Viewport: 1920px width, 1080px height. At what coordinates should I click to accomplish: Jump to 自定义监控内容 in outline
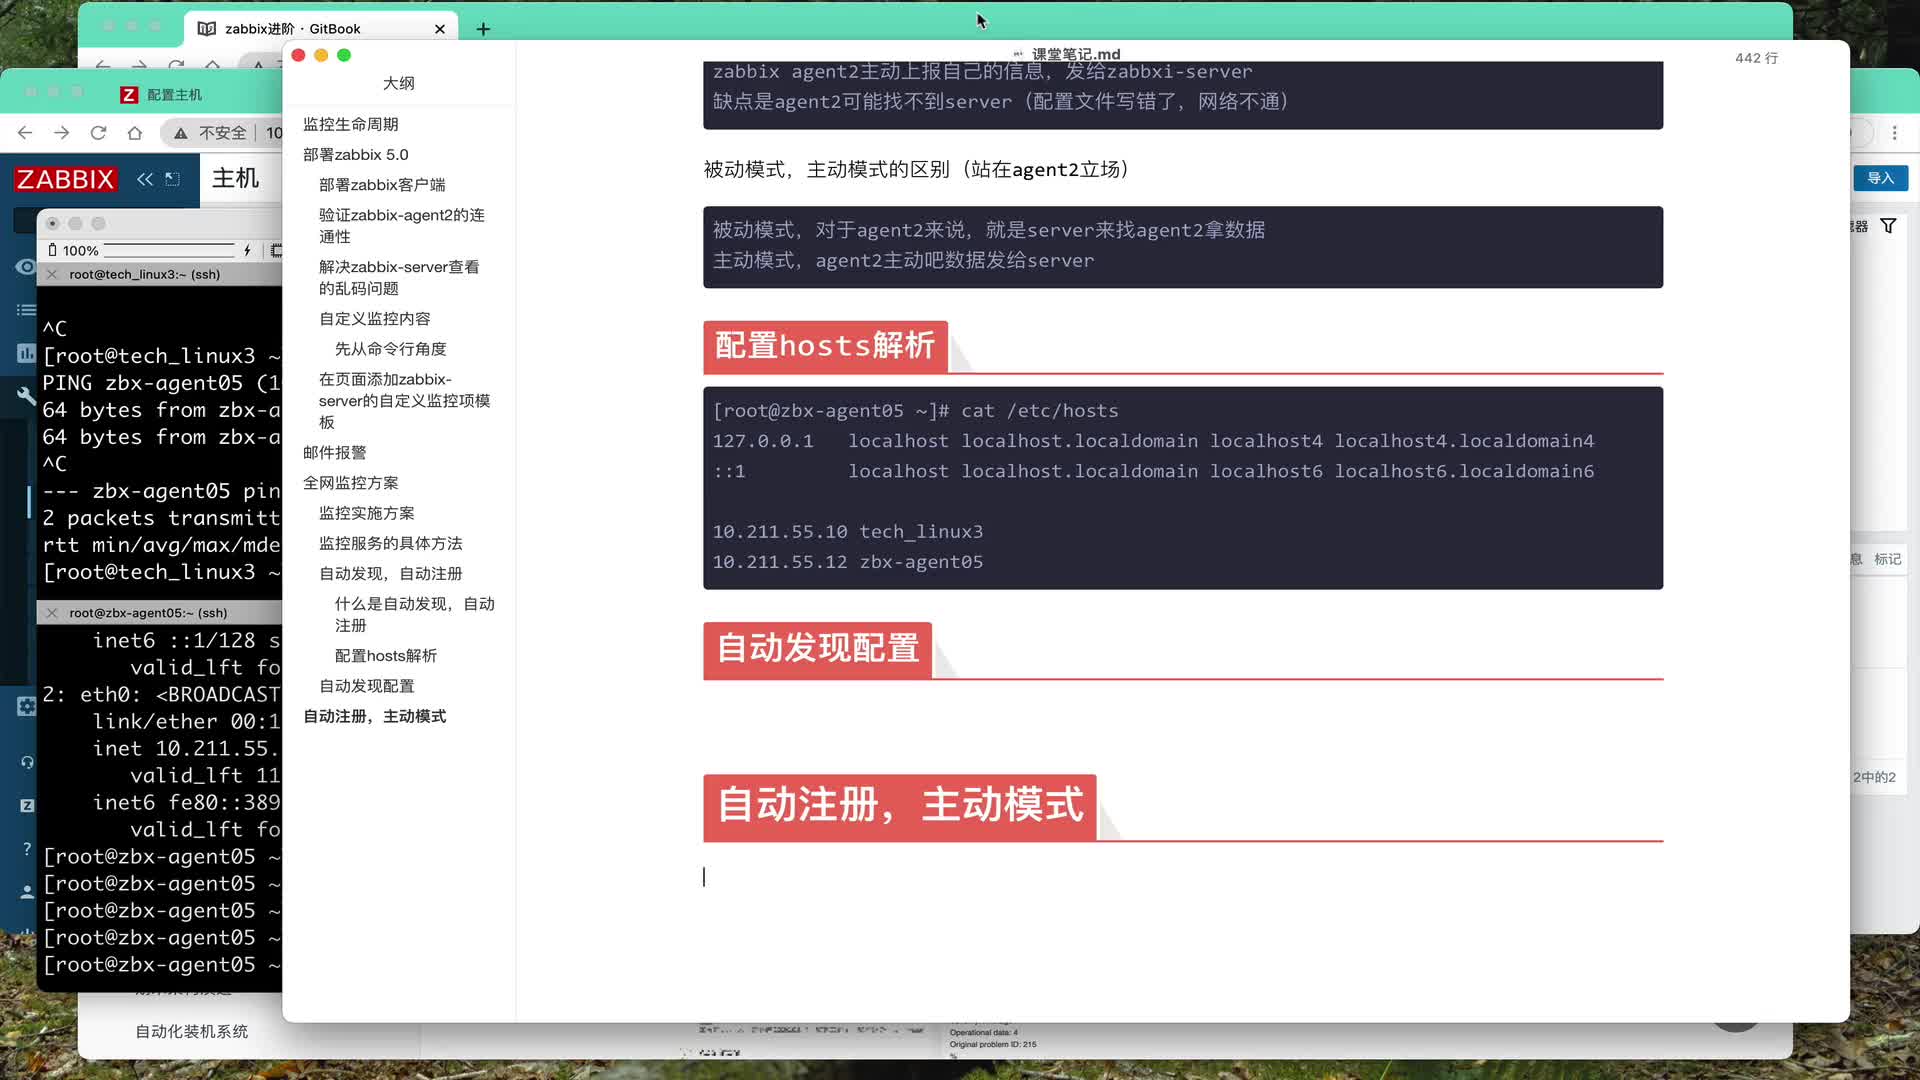tap(375, 319)
